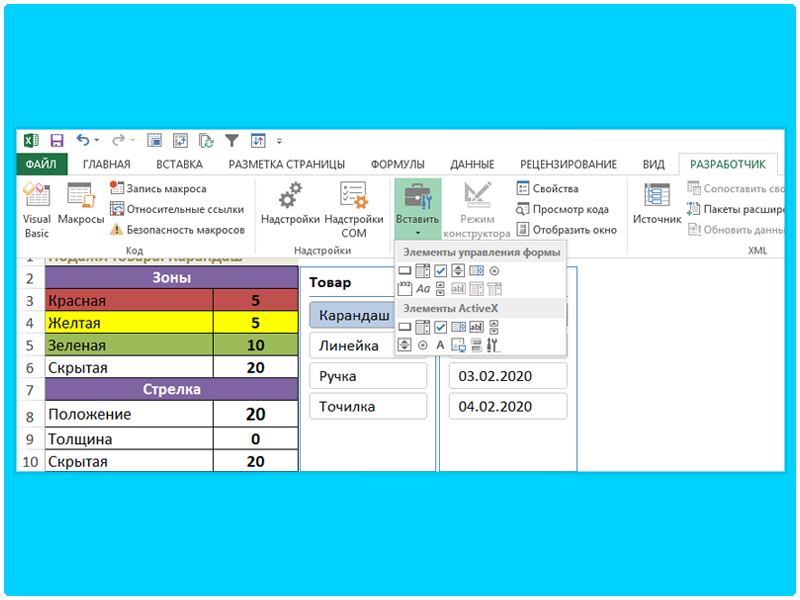Select Ручка in Товар slicer

(368, 376)
